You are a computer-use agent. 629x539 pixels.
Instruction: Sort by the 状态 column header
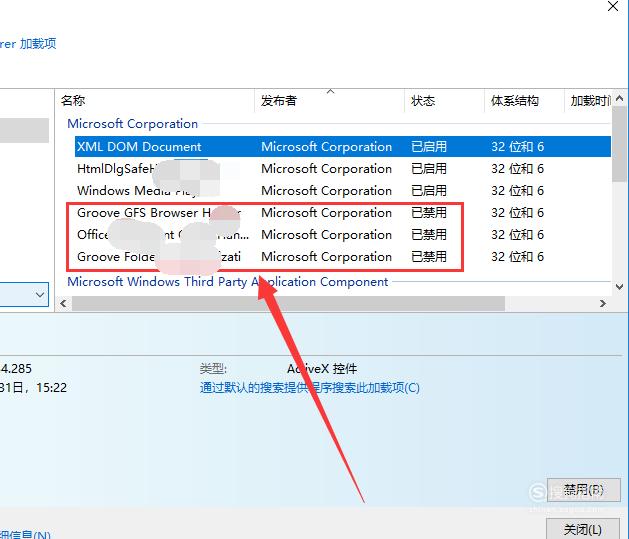(444, 101)
